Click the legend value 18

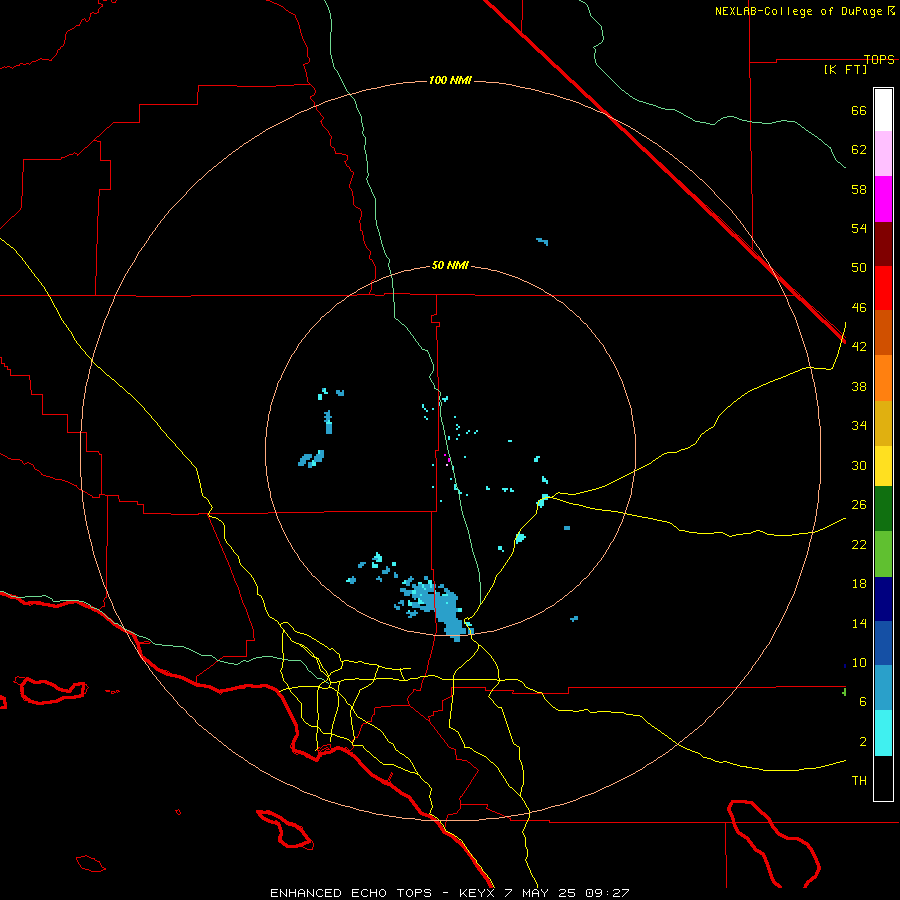[859, 584]
